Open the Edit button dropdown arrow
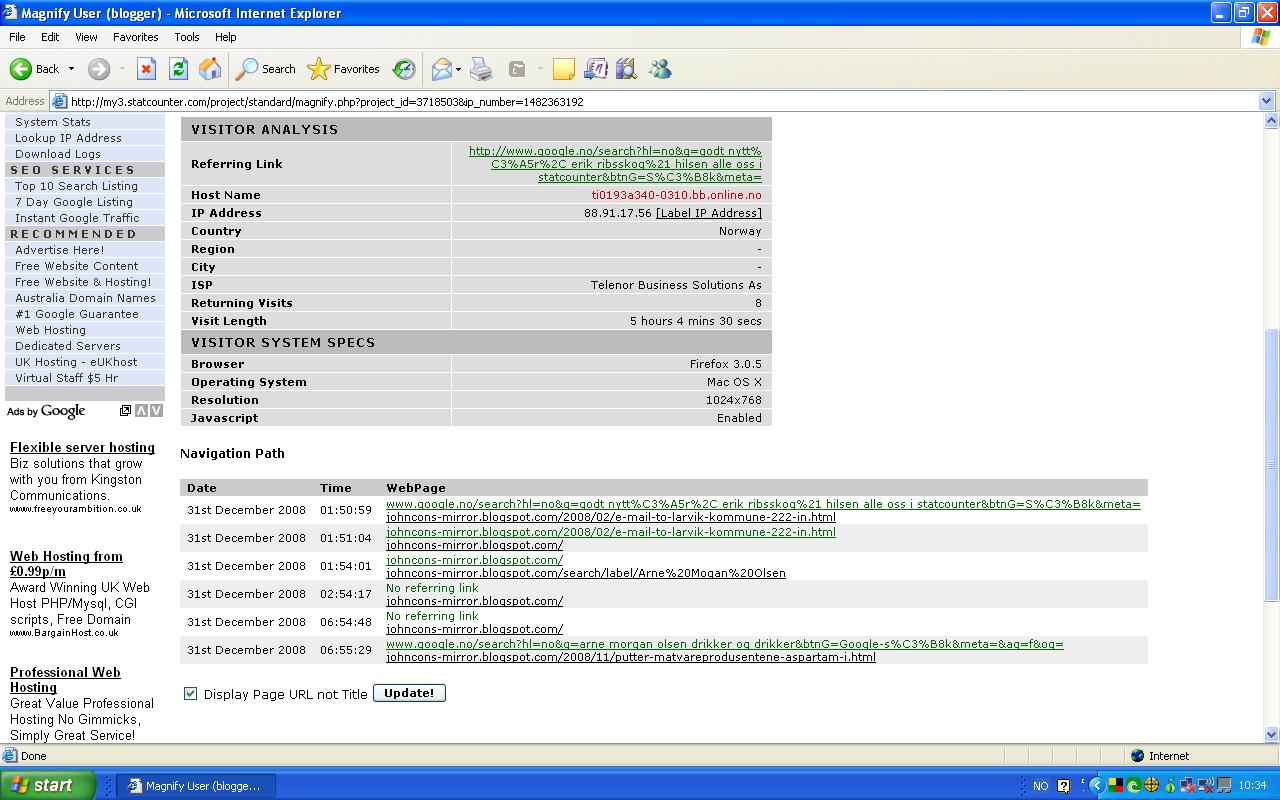Screen dimensions: 1280x800 click(540, 69)
